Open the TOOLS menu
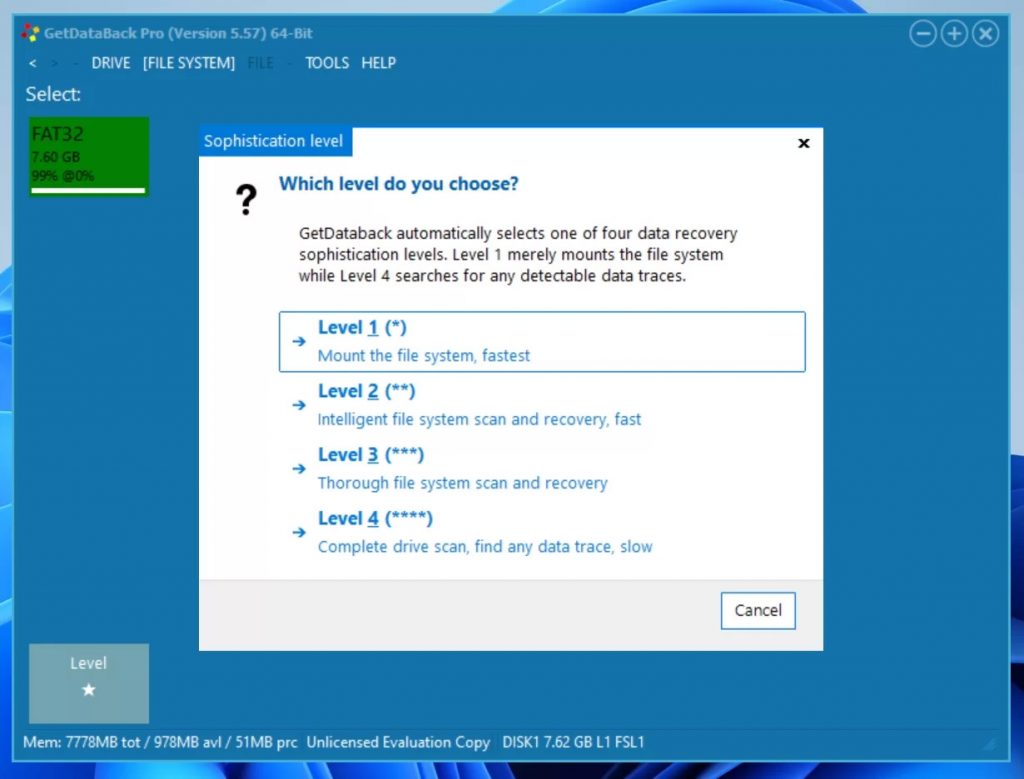Image resolution: width=1024 pixels, height=779 pixels. coord(326,62)
